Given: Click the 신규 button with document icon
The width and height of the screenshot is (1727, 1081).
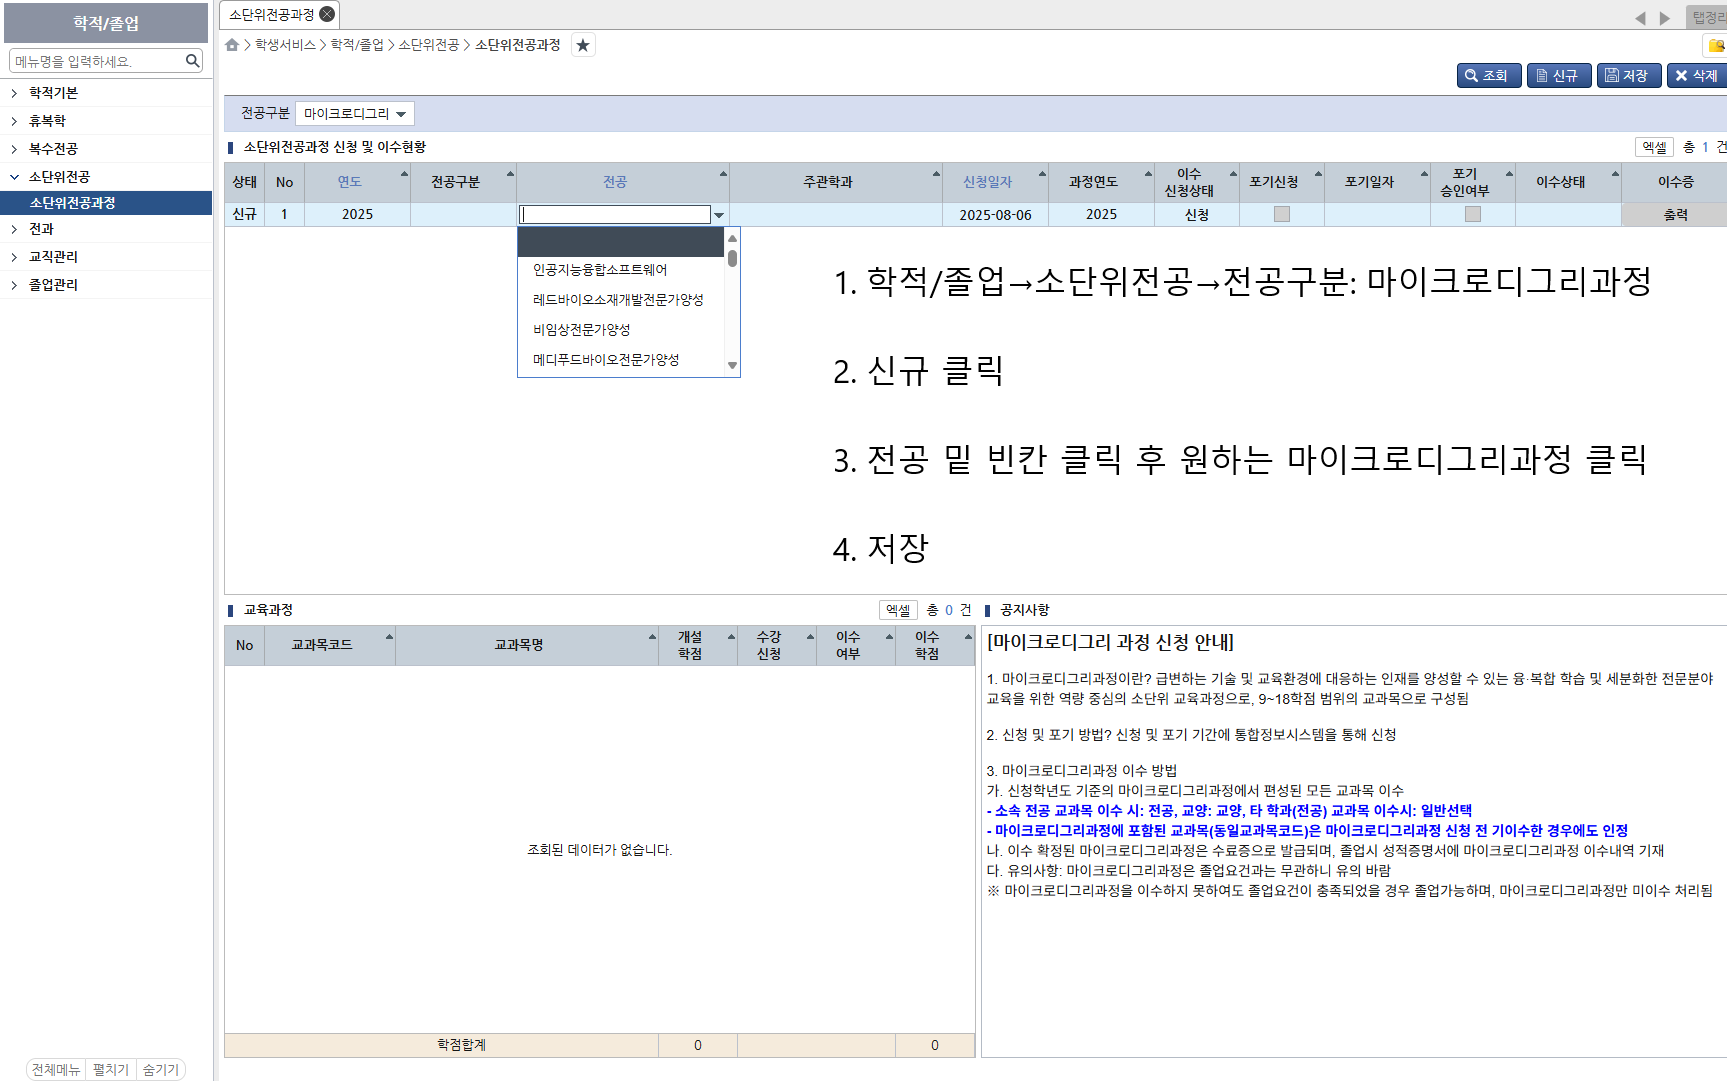Looking at the screenshot, I should [x=1558, y=75].
